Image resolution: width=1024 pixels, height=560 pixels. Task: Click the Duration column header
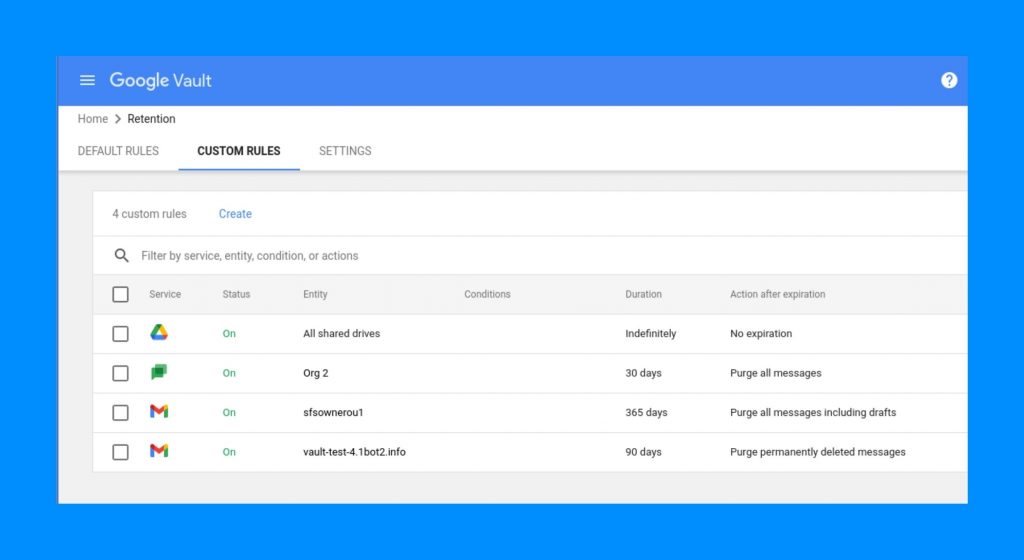[x=643, y=294]
